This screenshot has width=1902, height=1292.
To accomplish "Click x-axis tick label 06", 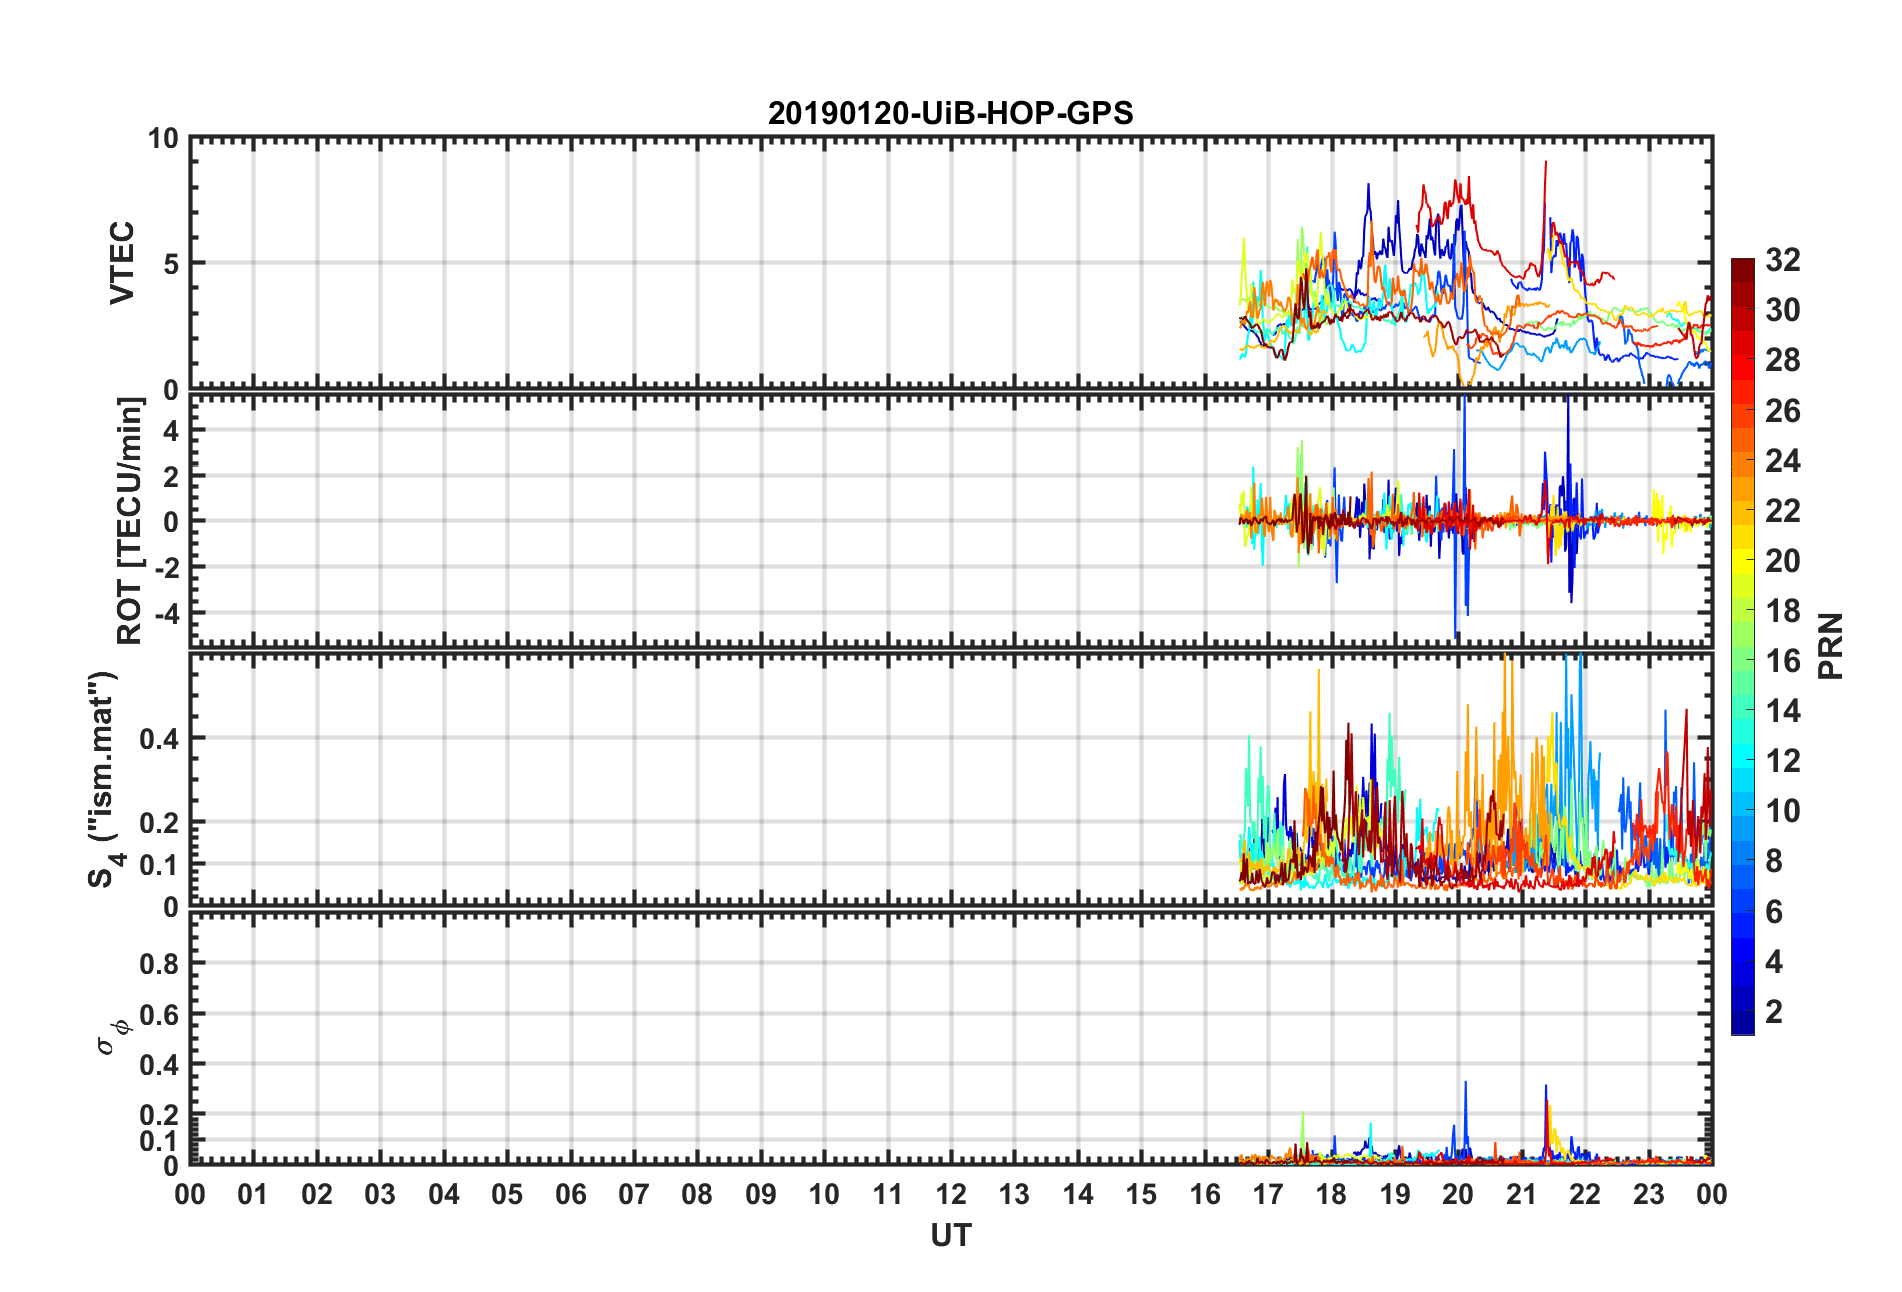I will (571, 1195).
